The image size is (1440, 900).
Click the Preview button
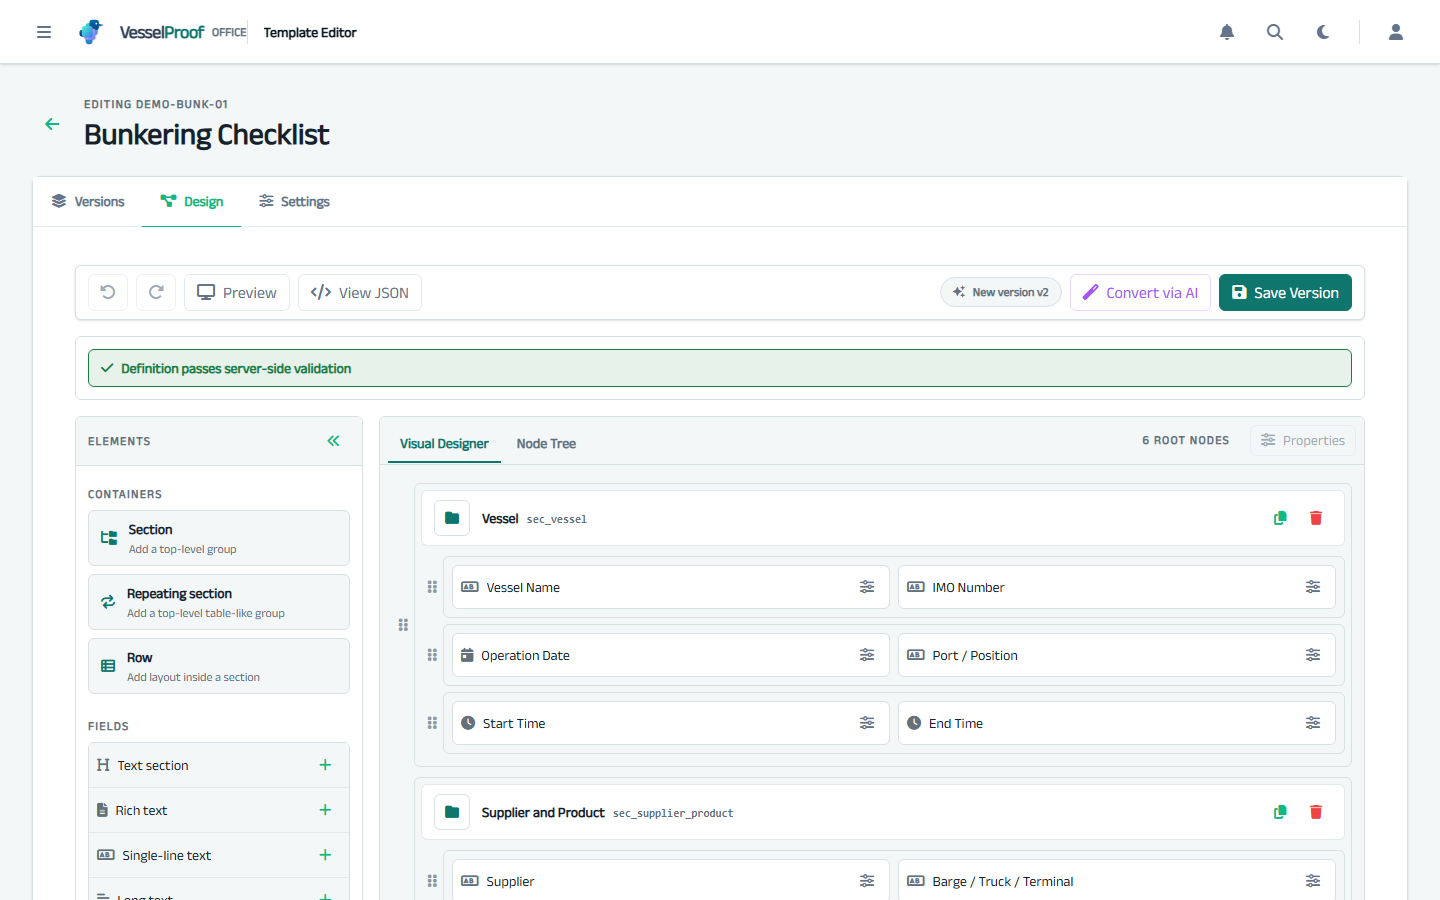(237, 292)
